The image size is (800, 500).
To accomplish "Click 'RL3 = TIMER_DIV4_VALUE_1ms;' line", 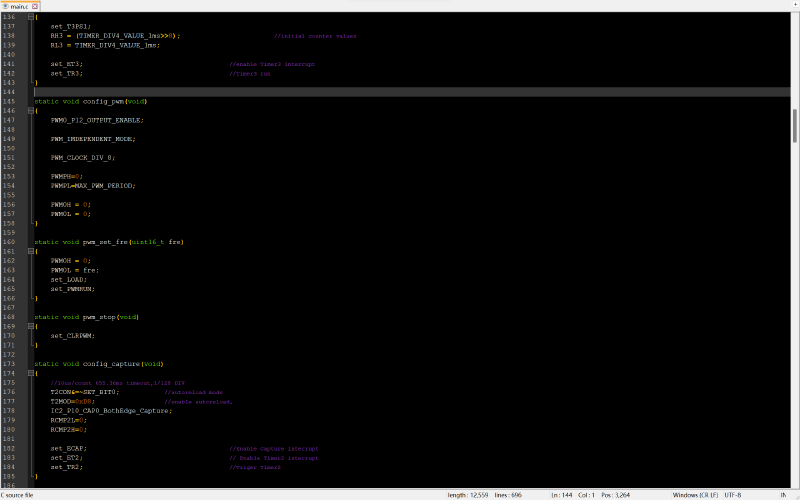I will (x=105, y=45).
